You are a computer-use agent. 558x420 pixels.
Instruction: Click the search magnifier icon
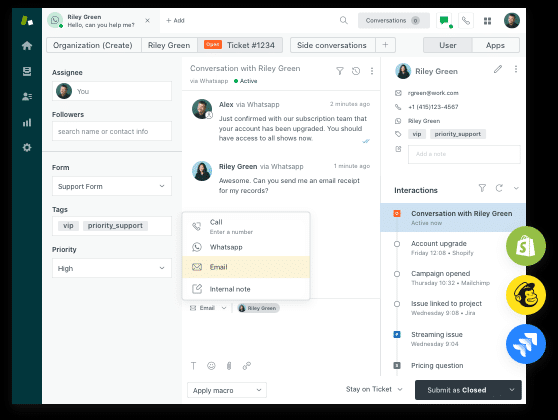tap(343, 20)
